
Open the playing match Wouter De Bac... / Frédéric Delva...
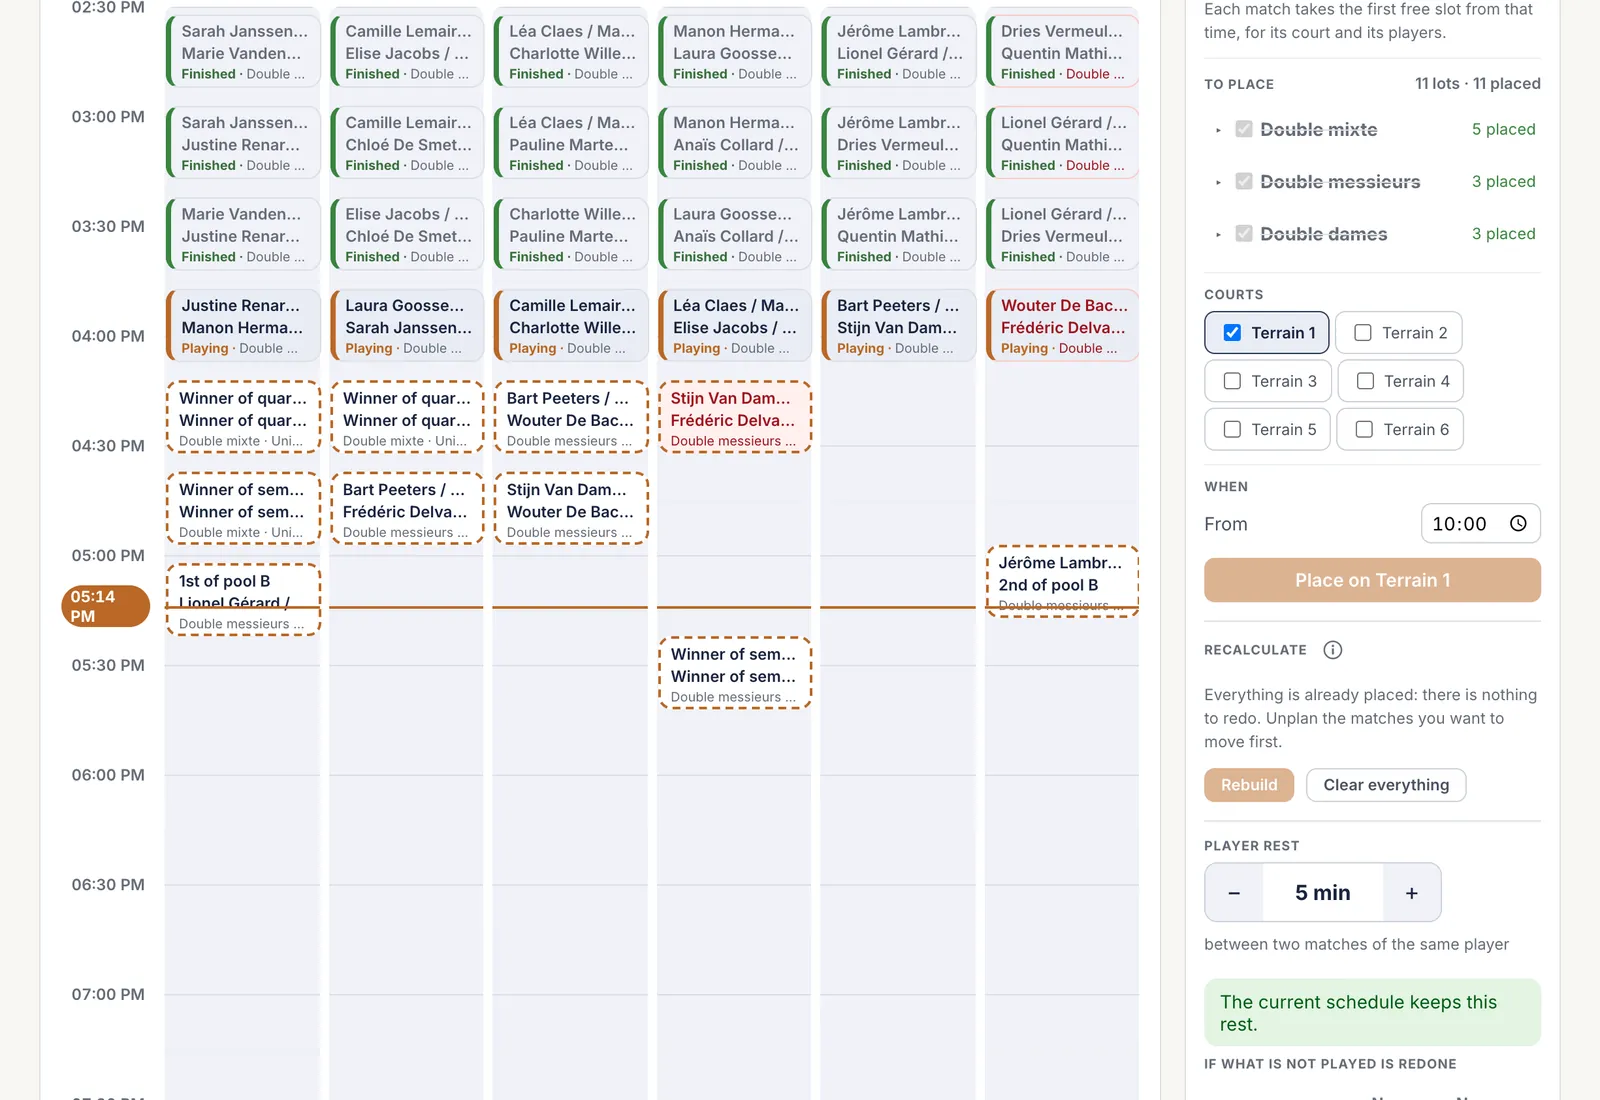point(1062,325)
